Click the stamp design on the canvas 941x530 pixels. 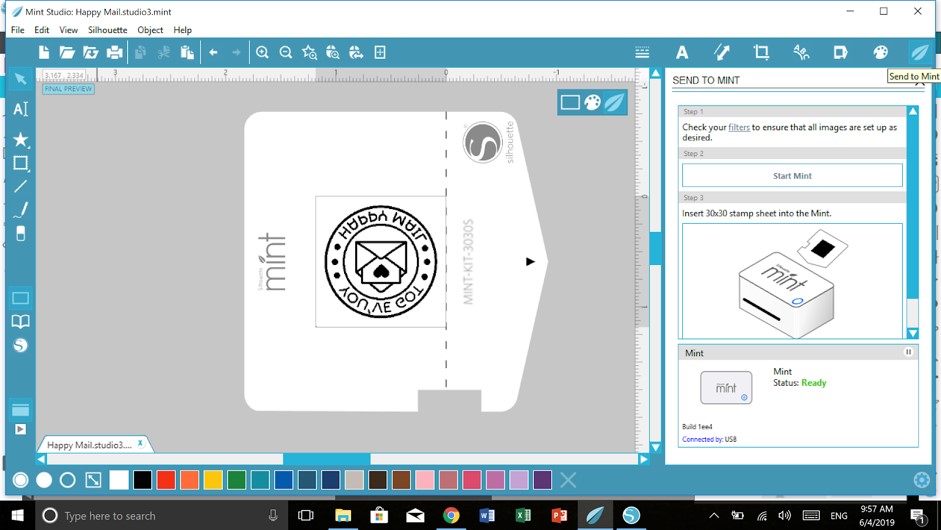click(x=380, y=262)
